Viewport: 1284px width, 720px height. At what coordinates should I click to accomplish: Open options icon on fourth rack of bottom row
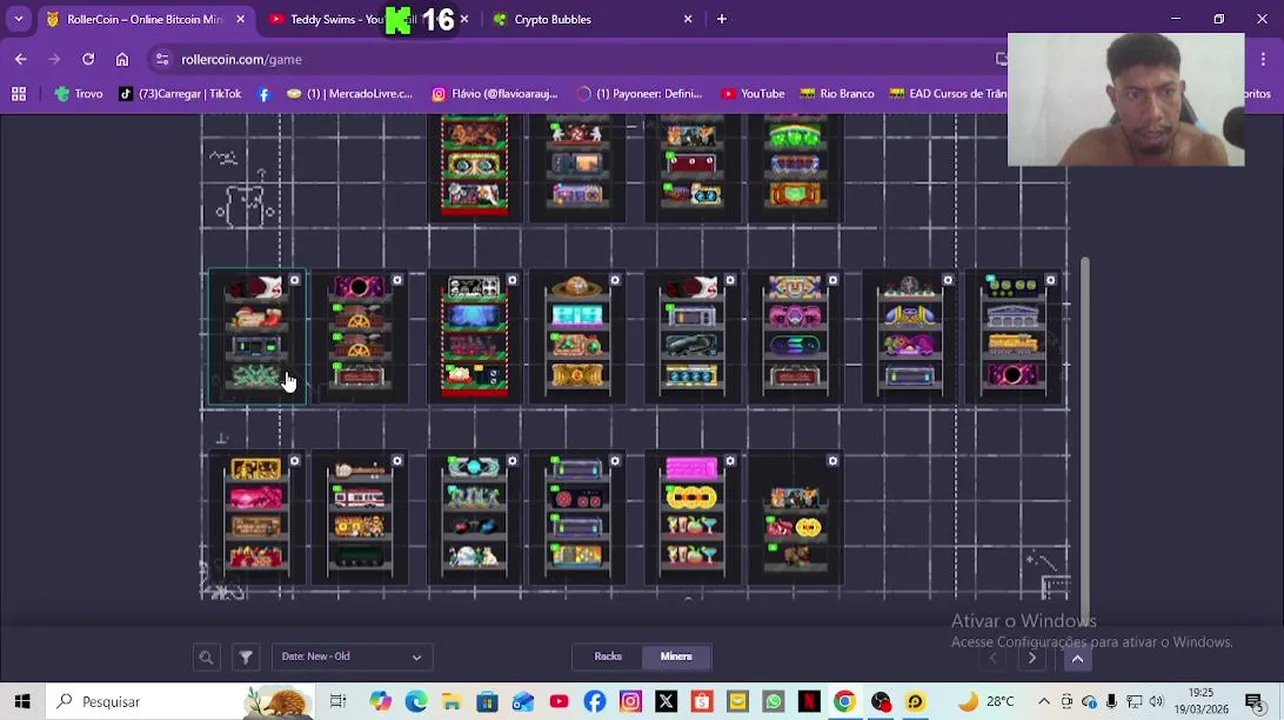click(x=615, y=461)
